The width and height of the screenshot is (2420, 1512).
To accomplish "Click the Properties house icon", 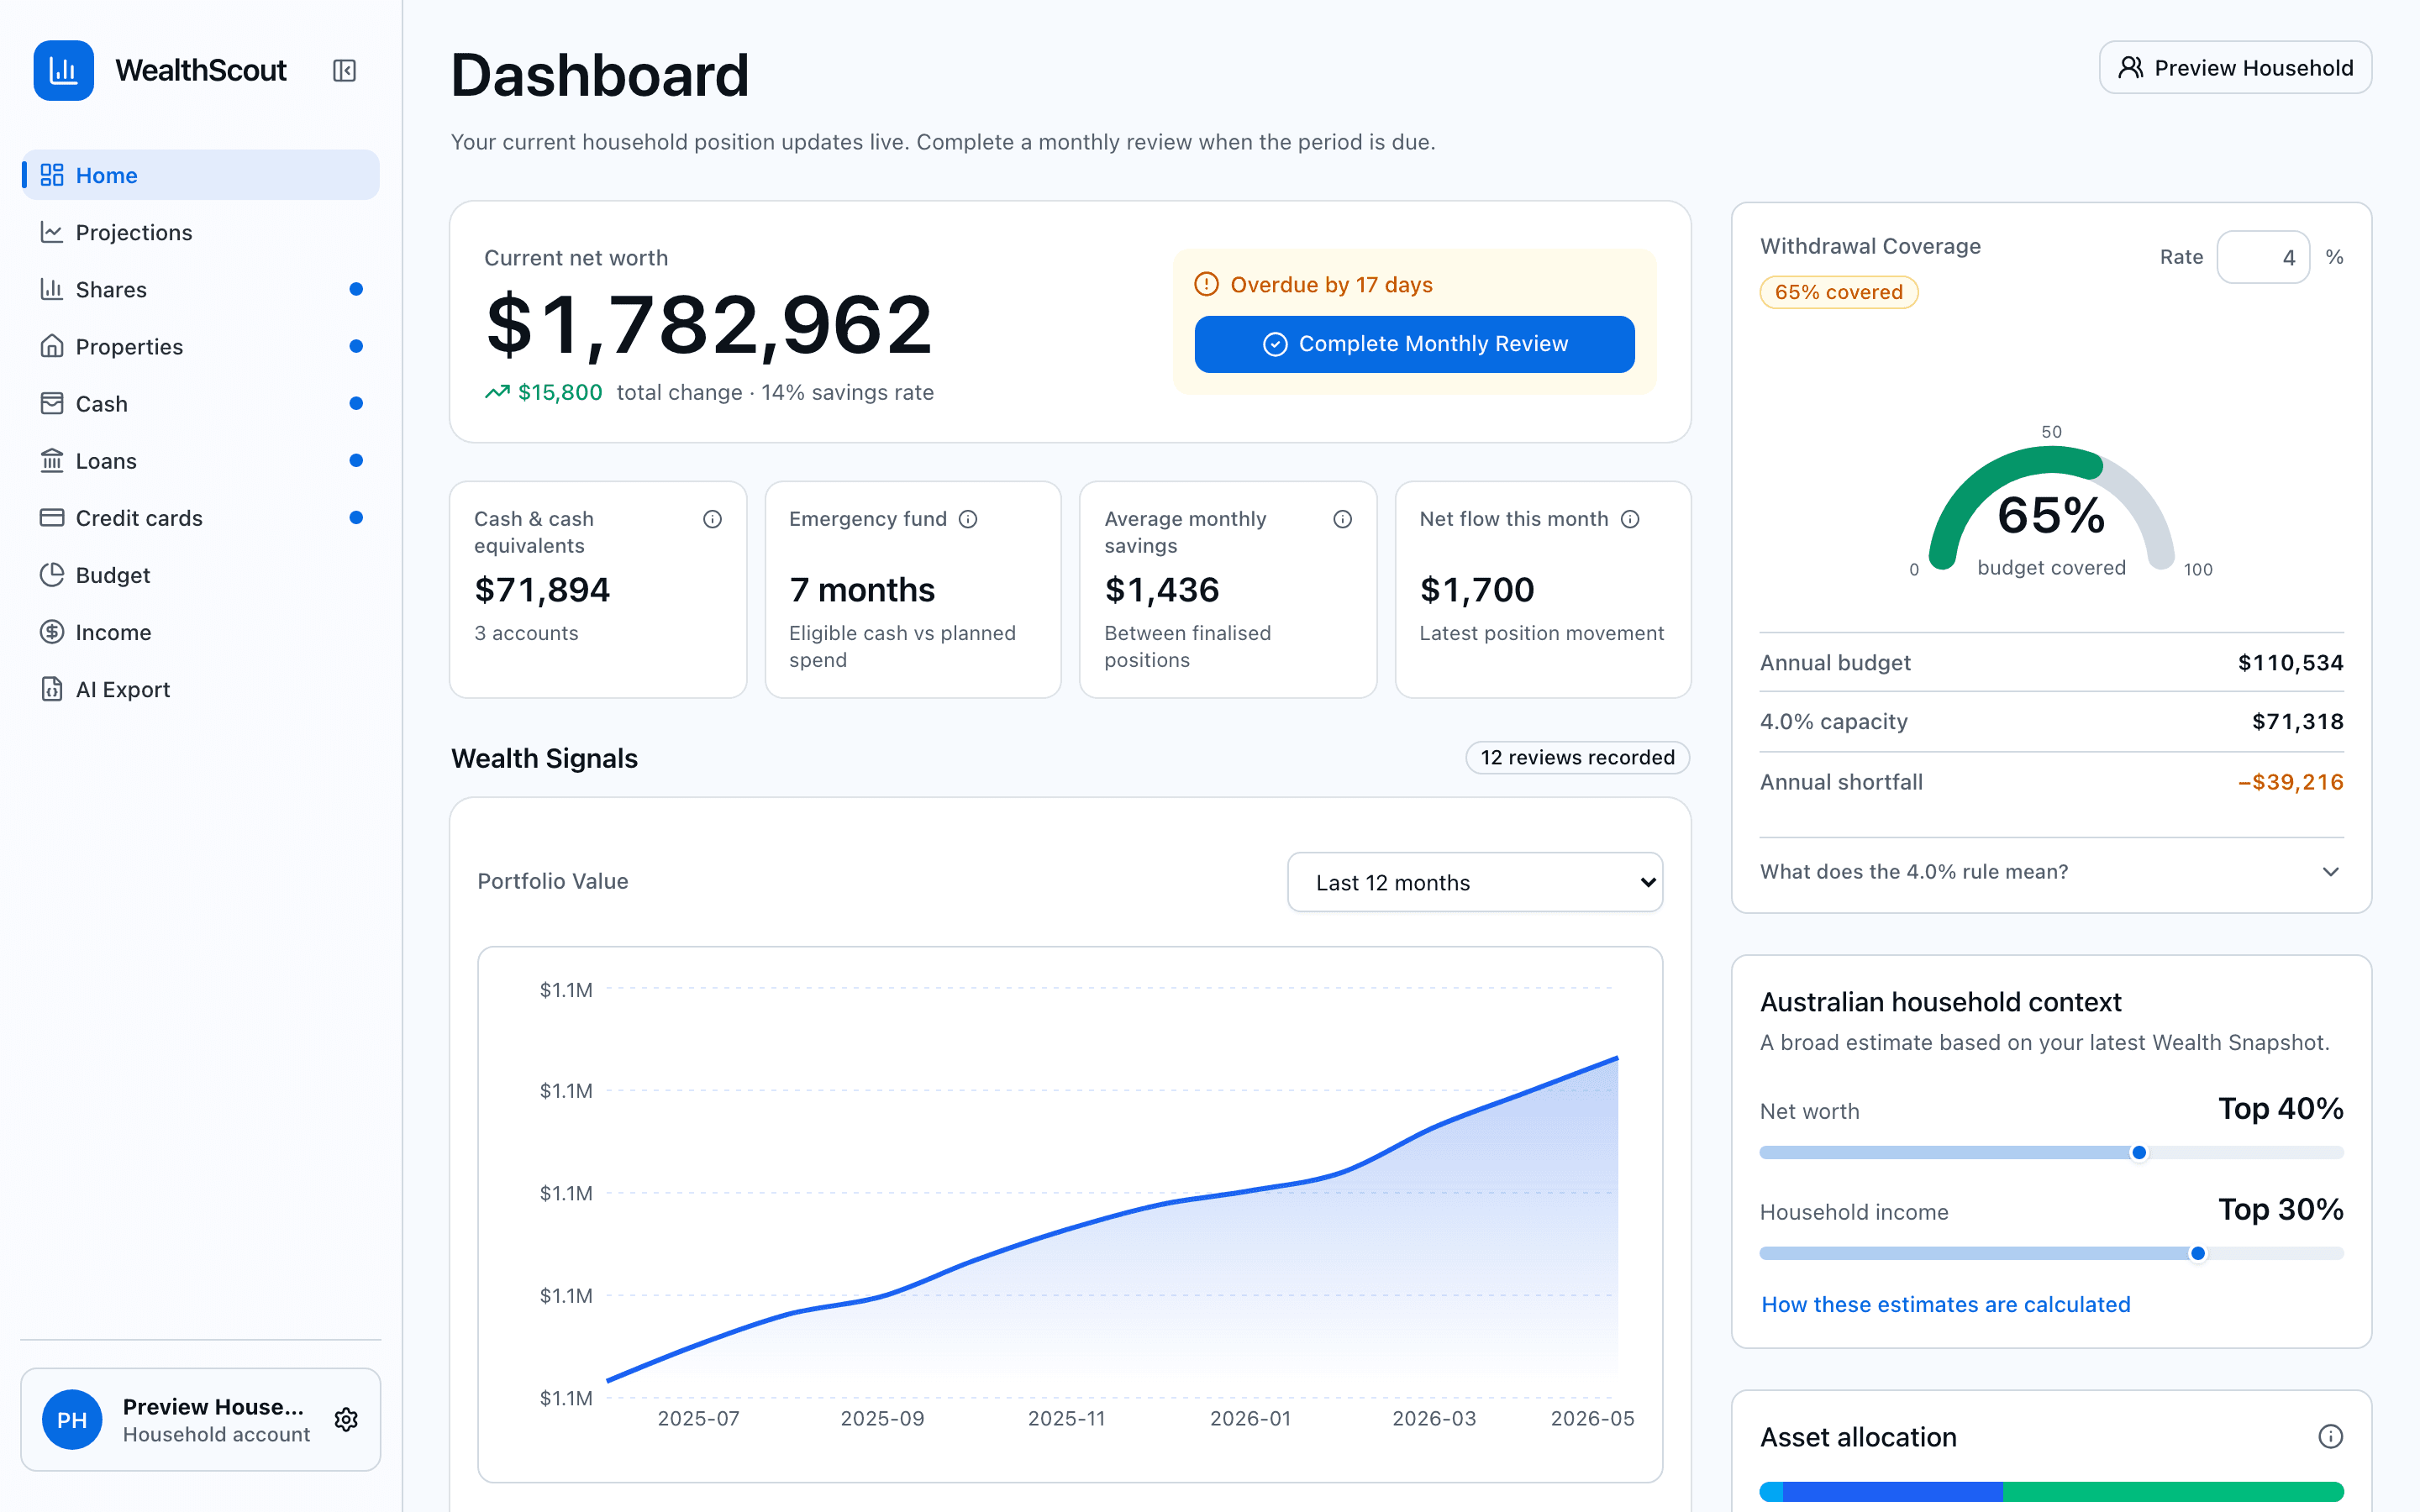I will tap(52, 346).
